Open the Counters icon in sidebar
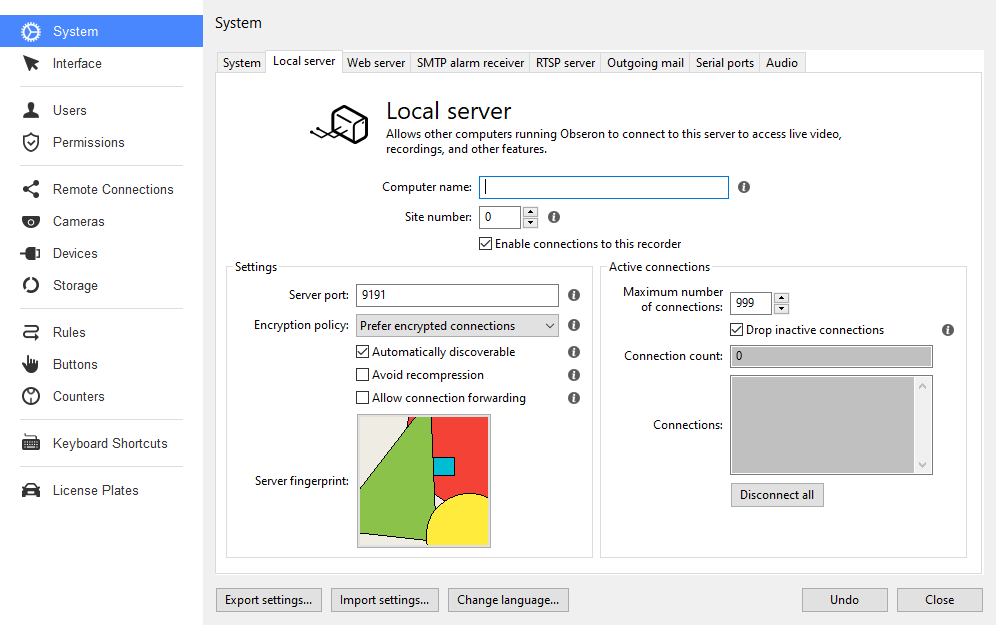The height and width of the screenshot is (625, 996). [30, 396]
